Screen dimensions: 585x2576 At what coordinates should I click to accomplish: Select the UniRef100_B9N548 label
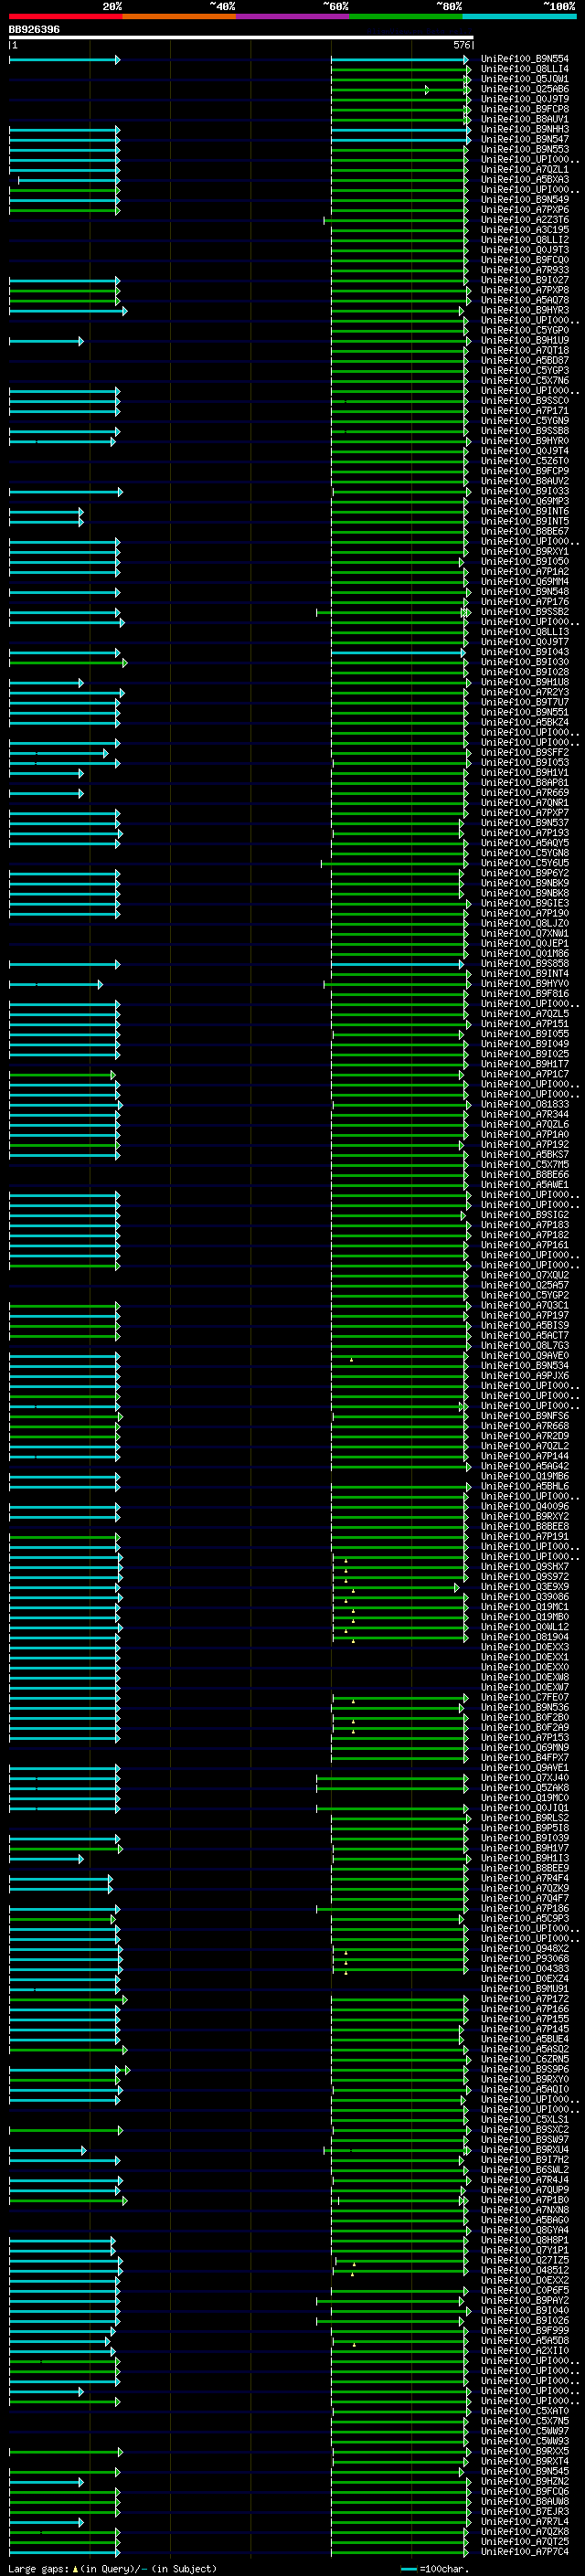click(525, 592)
